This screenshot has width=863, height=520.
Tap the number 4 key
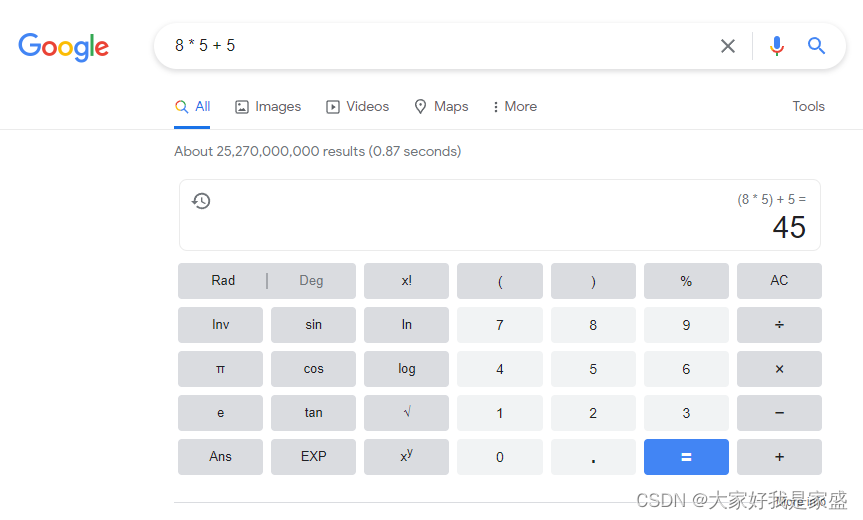(x=500, y=369)
